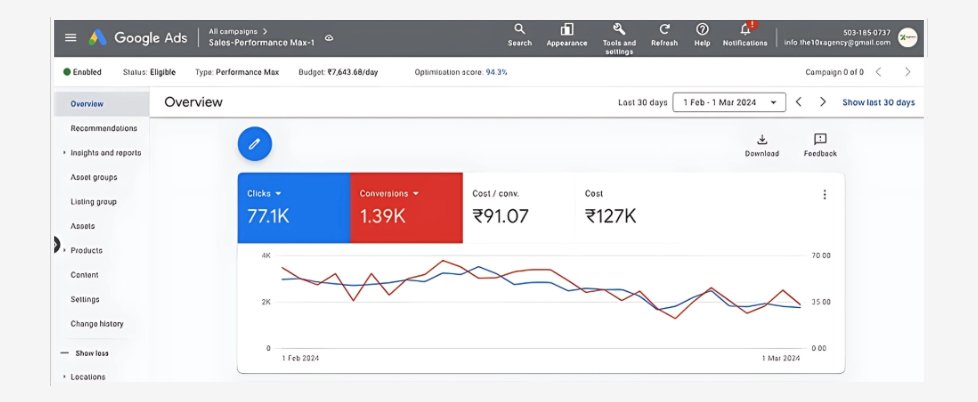This screenshot has width=978, height=402.
Task: Select Recommendations in the sidebar
Action: click(x=103, y=128)
